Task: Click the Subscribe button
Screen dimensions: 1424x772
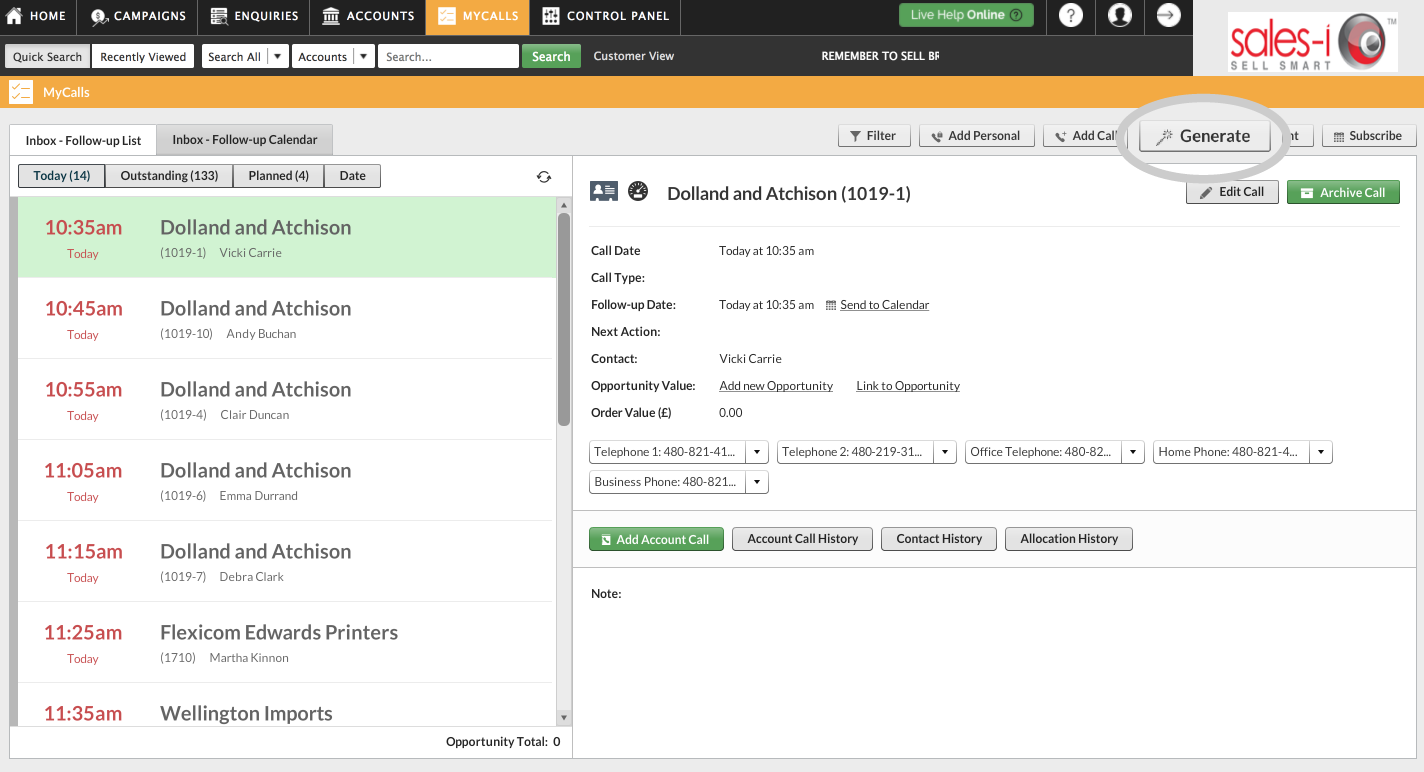Action: click(1368, 136)
